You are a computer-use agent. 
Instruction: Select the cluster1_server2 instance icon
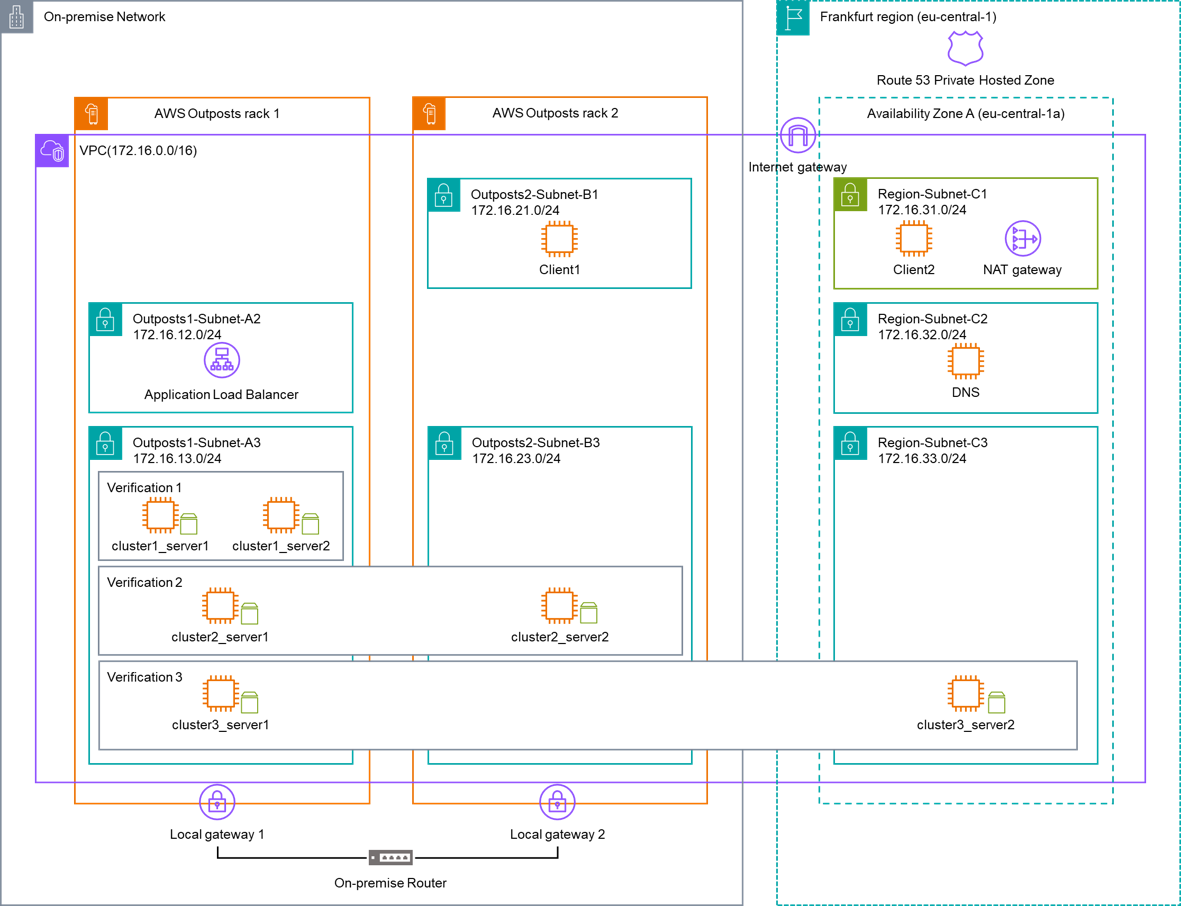[281, 515]
